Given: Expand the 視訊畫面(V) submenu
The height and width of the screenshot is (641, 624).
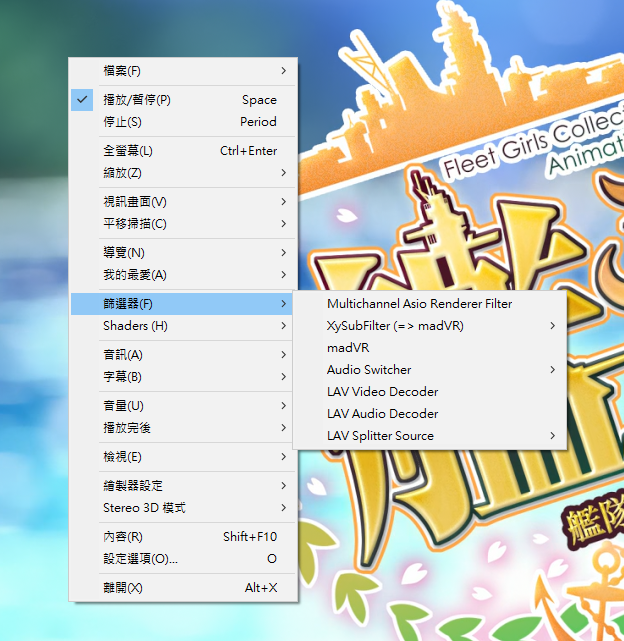Looking at the screenshot, I should (x=183, y=202).
